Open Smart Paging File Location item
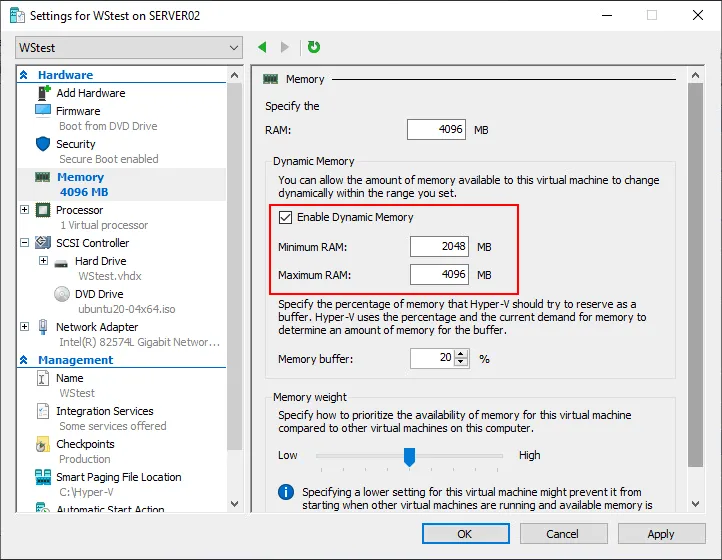The width and height of the screenshot is (722, 560). 118,477
